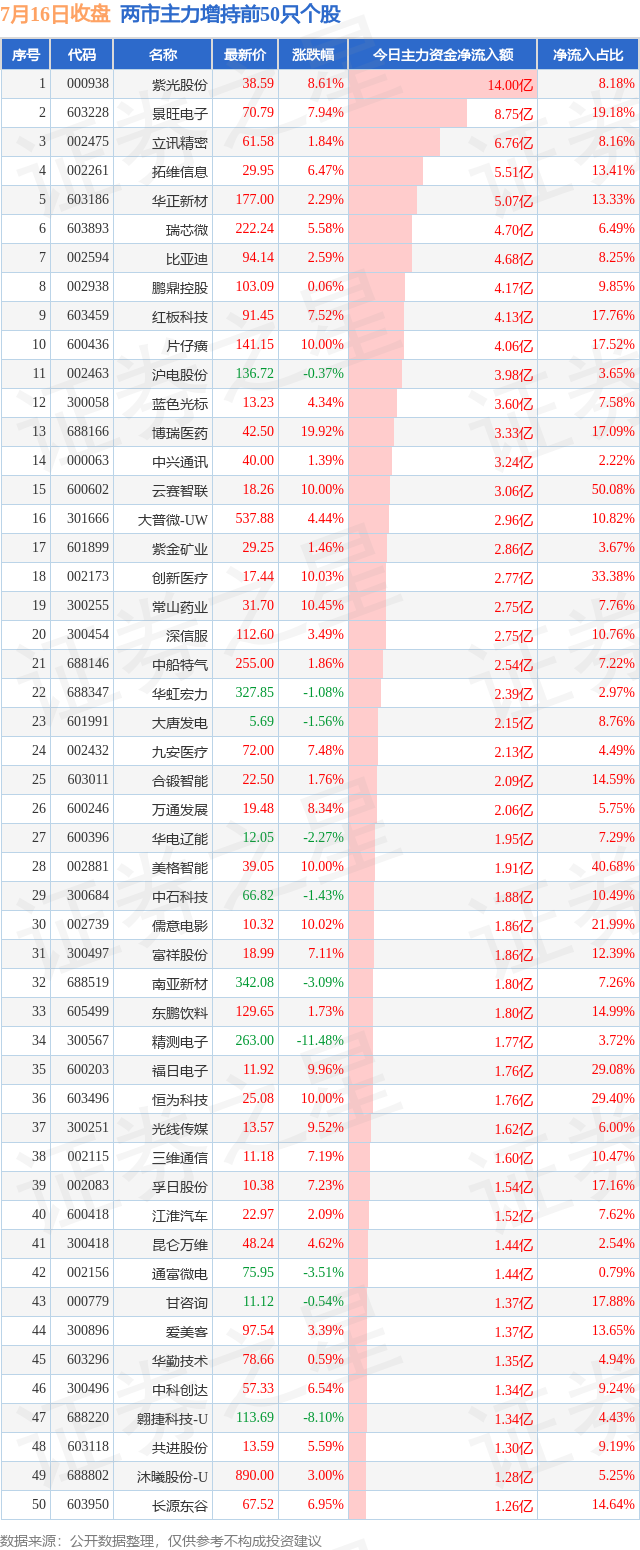Image resolution: width=640 pixels, height=1550 pixels.
Task: Click the 序号 column header
Action: [26, 55]
